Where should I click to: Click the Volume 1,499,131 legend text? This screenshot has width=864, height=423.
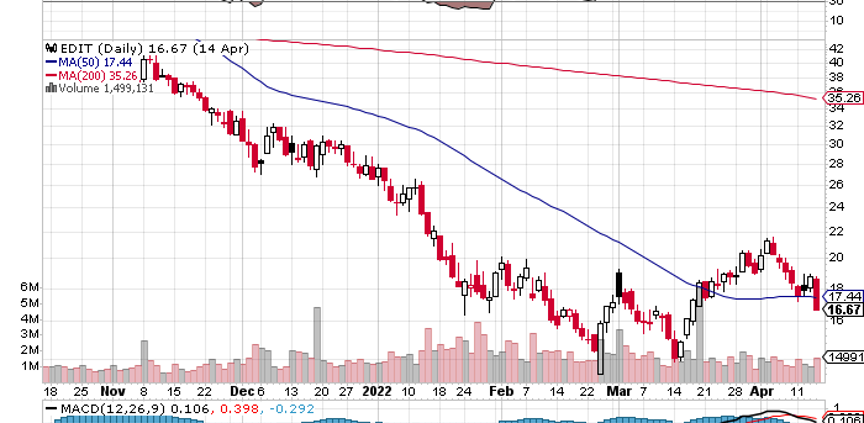(x=106, y=88)
